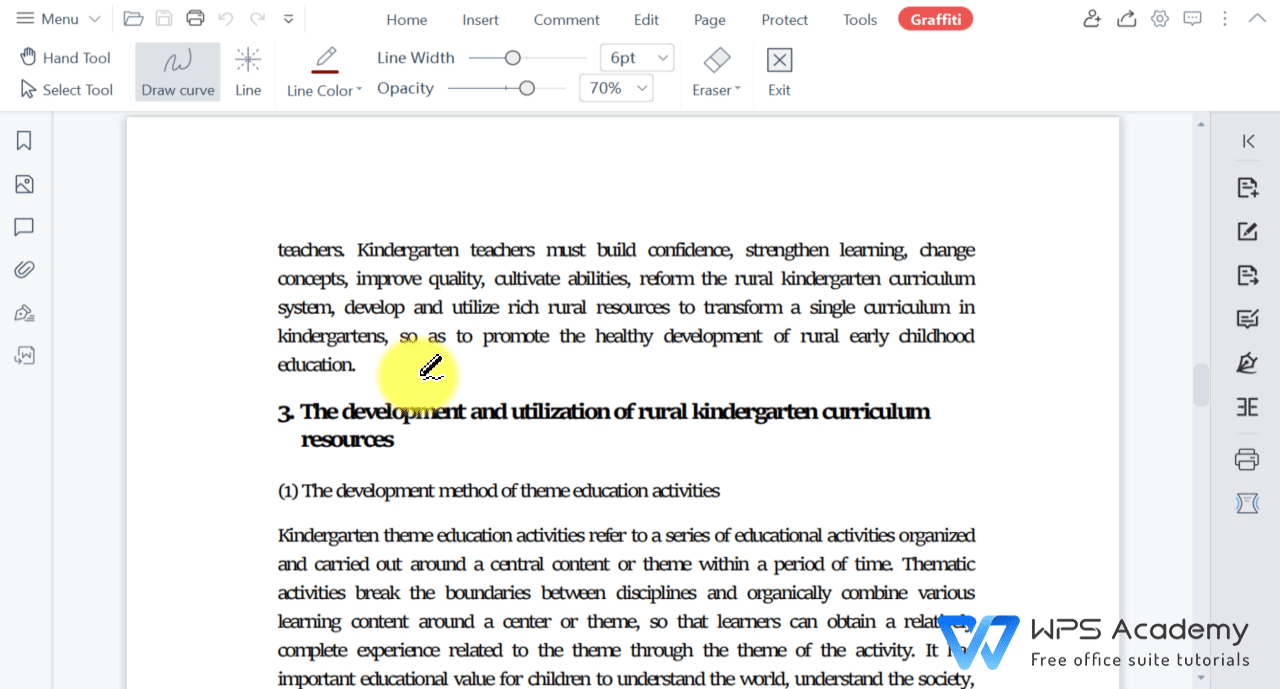Click the print icon in right sidebar
The height and width of the screenshot is (689, 1280).
coord(1246,459)
